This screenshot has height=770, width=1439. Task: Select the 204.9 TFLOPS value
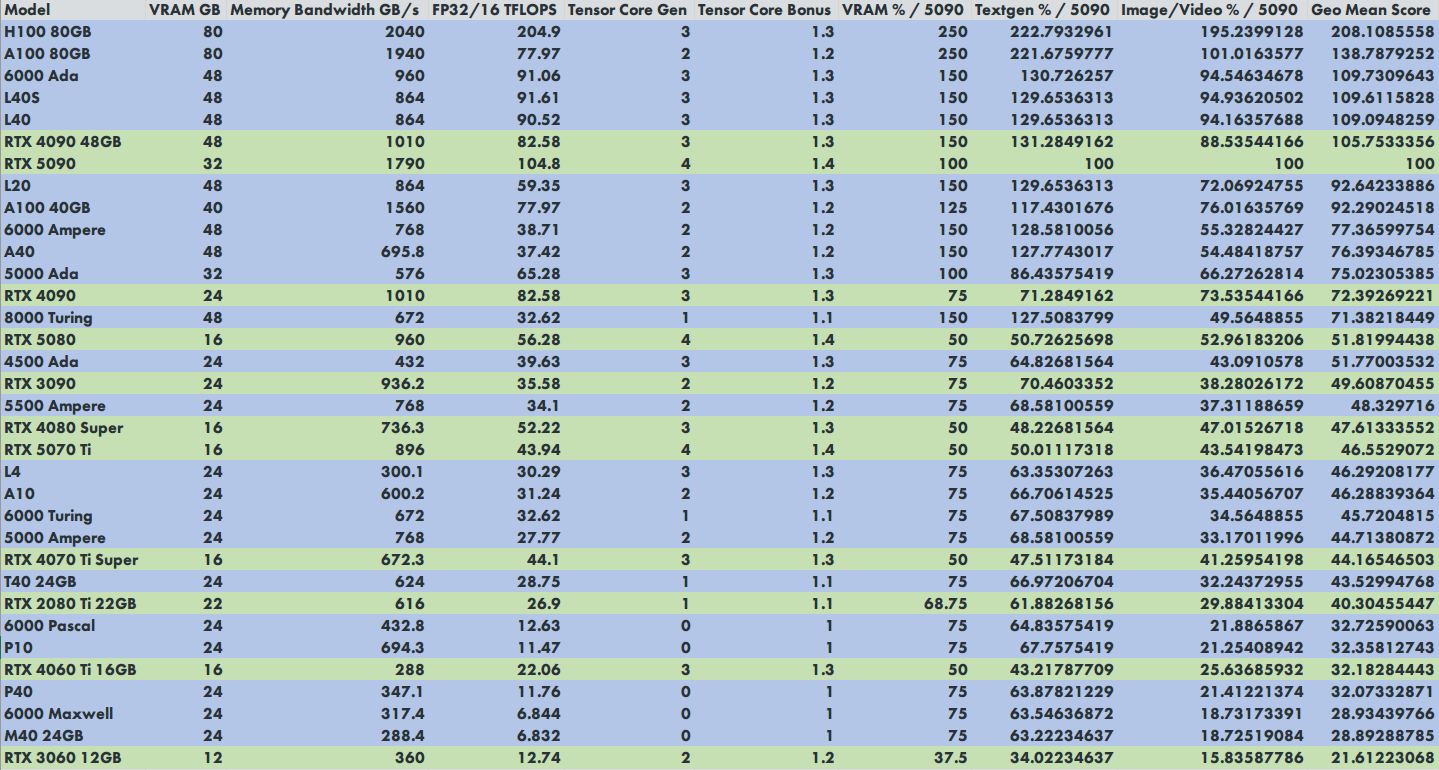(x=539, y=32)
